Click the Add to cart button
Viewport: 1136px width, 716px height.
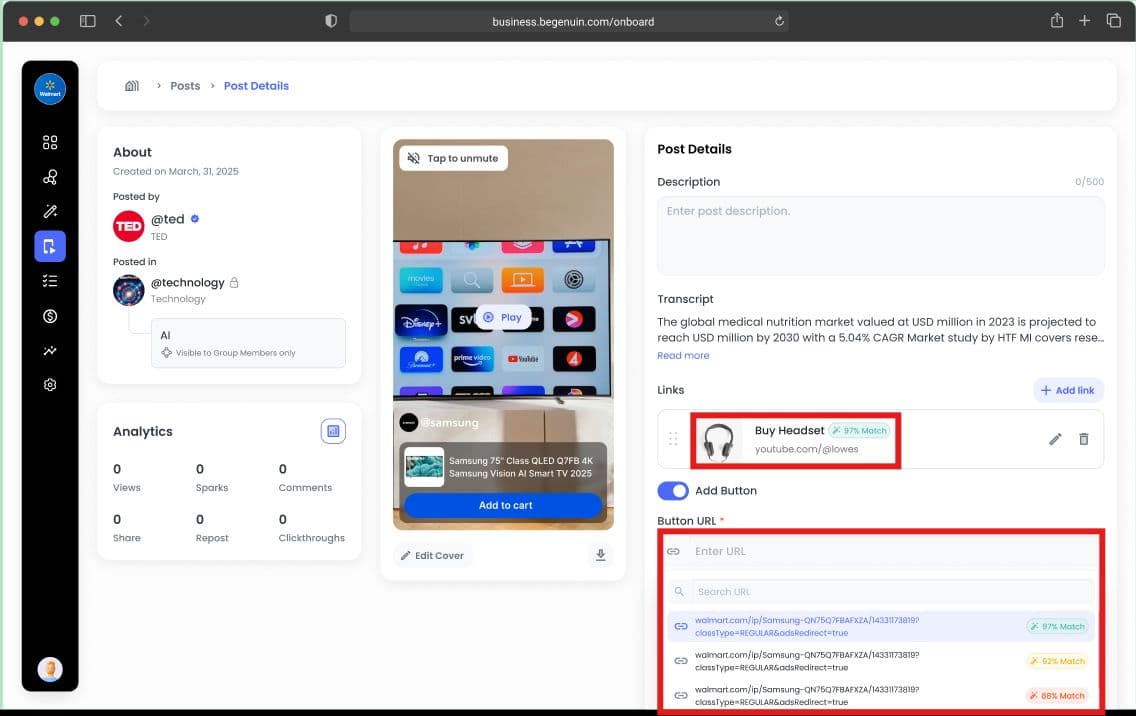pyautogui.click(x=504, y=505)
